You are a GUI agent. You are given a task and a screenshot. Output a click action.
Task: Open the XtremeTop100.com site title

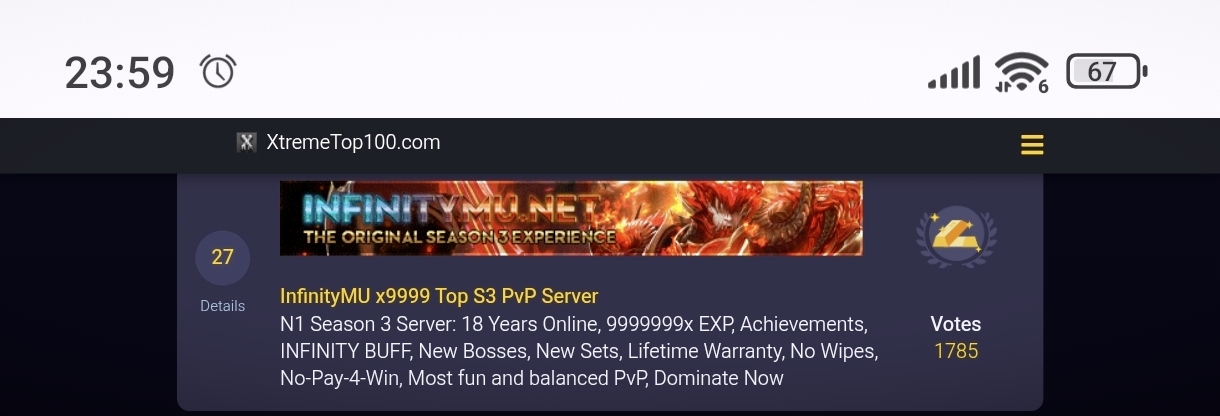coord(353,142)
